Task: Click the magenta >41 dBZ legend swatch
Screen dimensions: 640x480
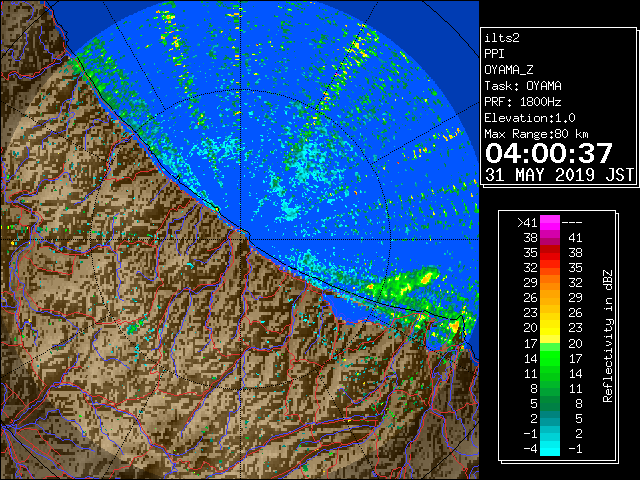Action: click(550, 223)
